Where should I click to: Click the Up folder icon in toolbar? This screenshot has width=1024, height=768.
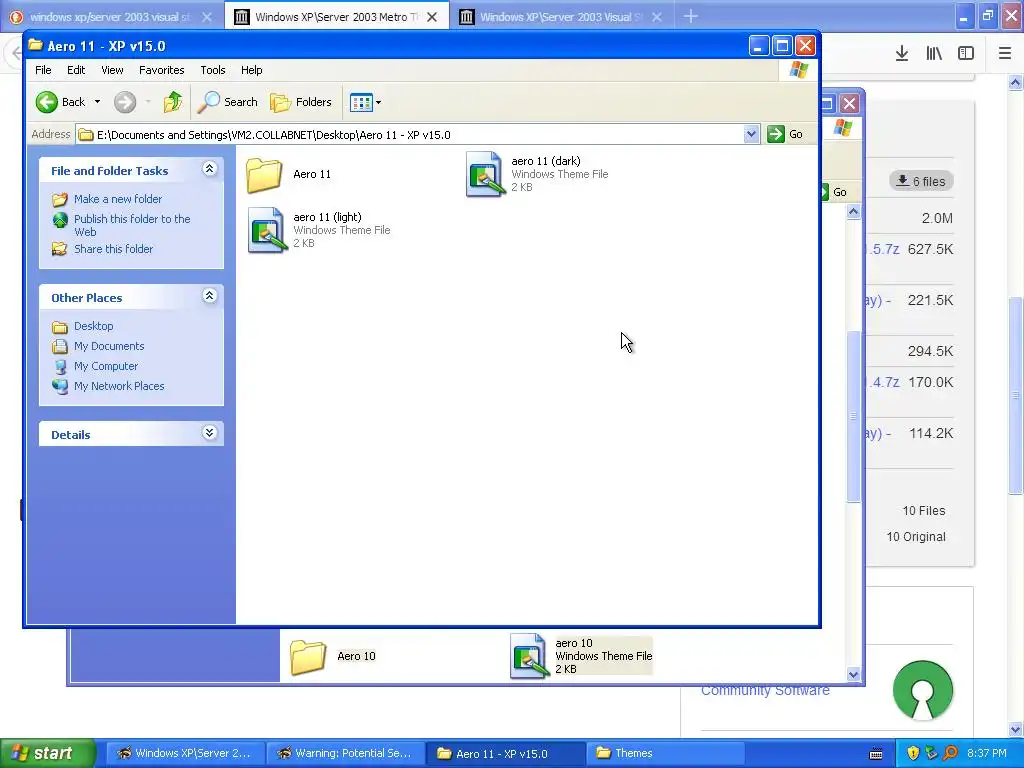[173, 102]
